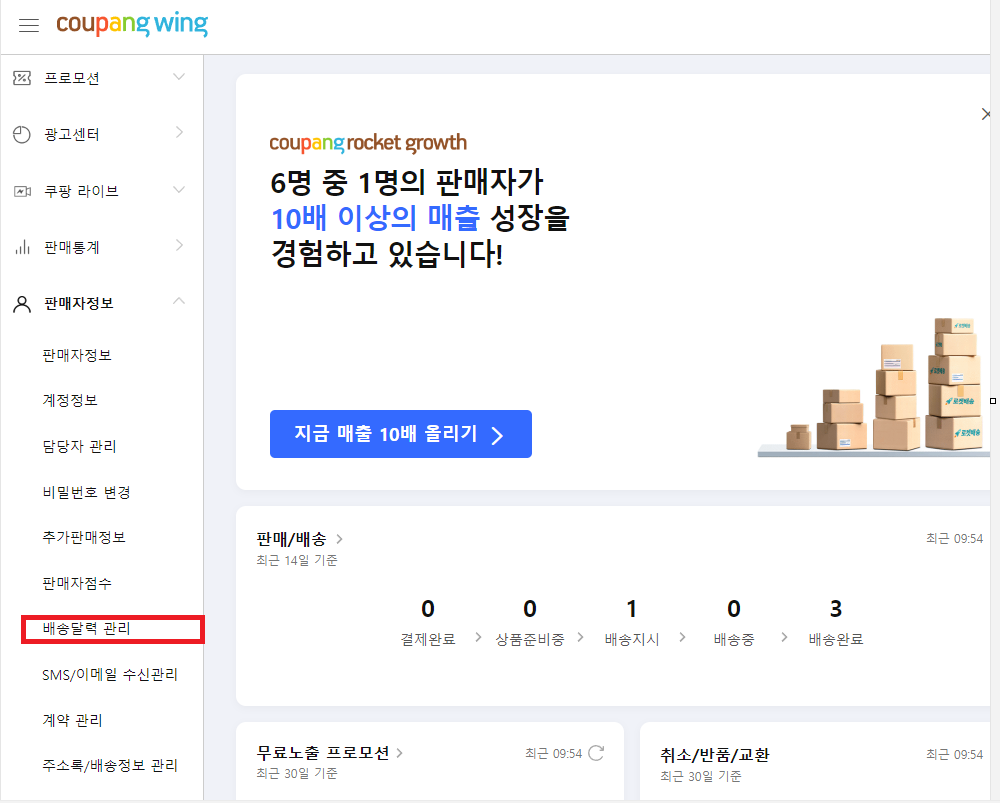The image size is (1000, 803).
Task: Click the 광고센터 pie chart icon
Action: [x=22, y=135]
